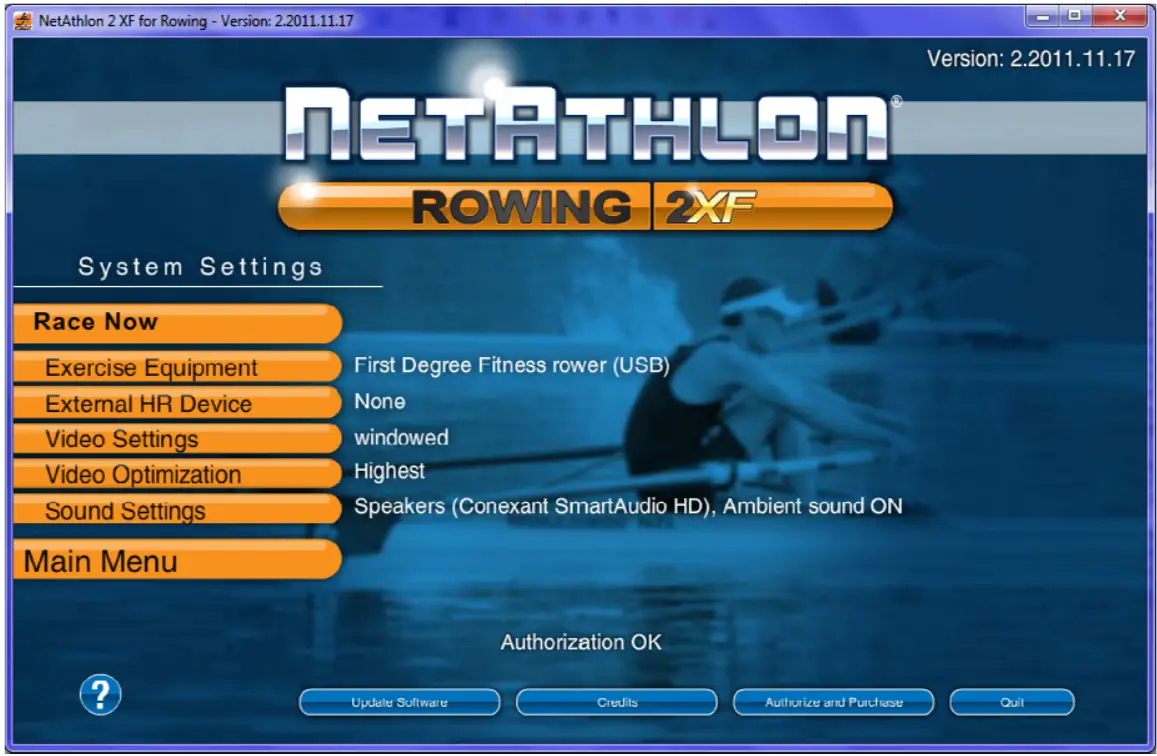Click the NetAthlon title bar application icon
Viewport: 1157px width, 756px height.
(x=21, y=16)
